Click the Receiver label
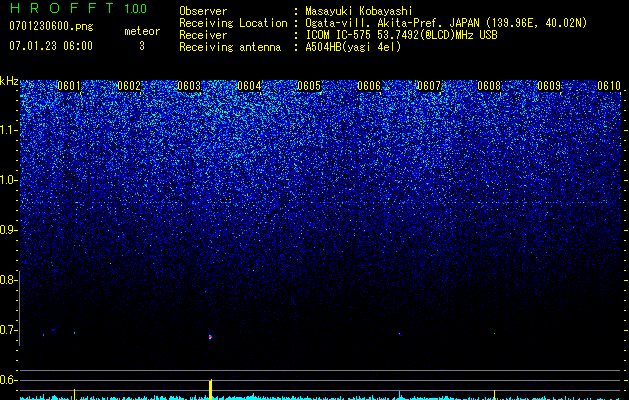629x400 pixels. click(203, 35)
